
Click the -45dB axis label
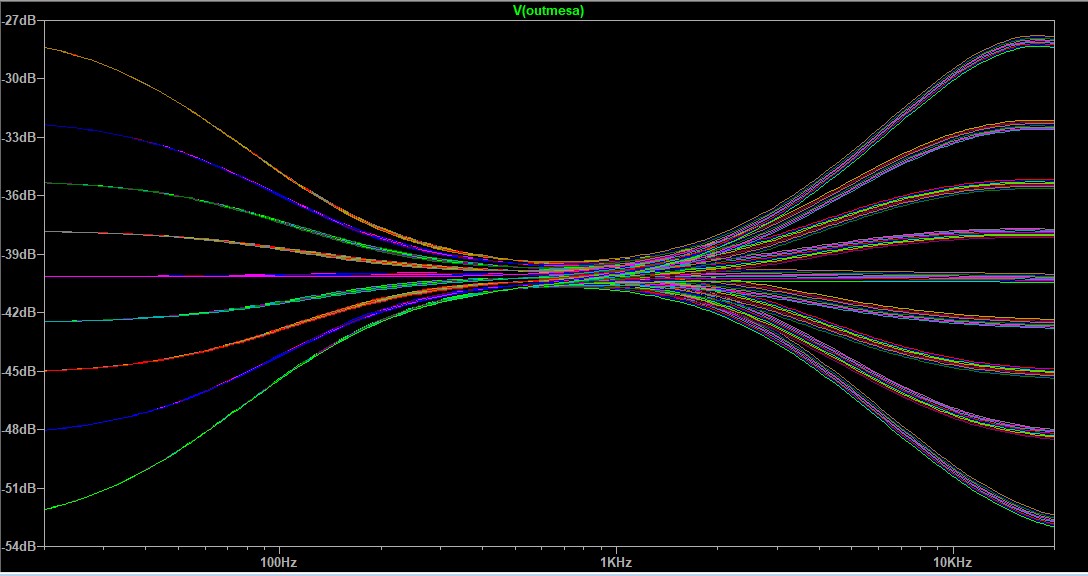click(19, 371)
